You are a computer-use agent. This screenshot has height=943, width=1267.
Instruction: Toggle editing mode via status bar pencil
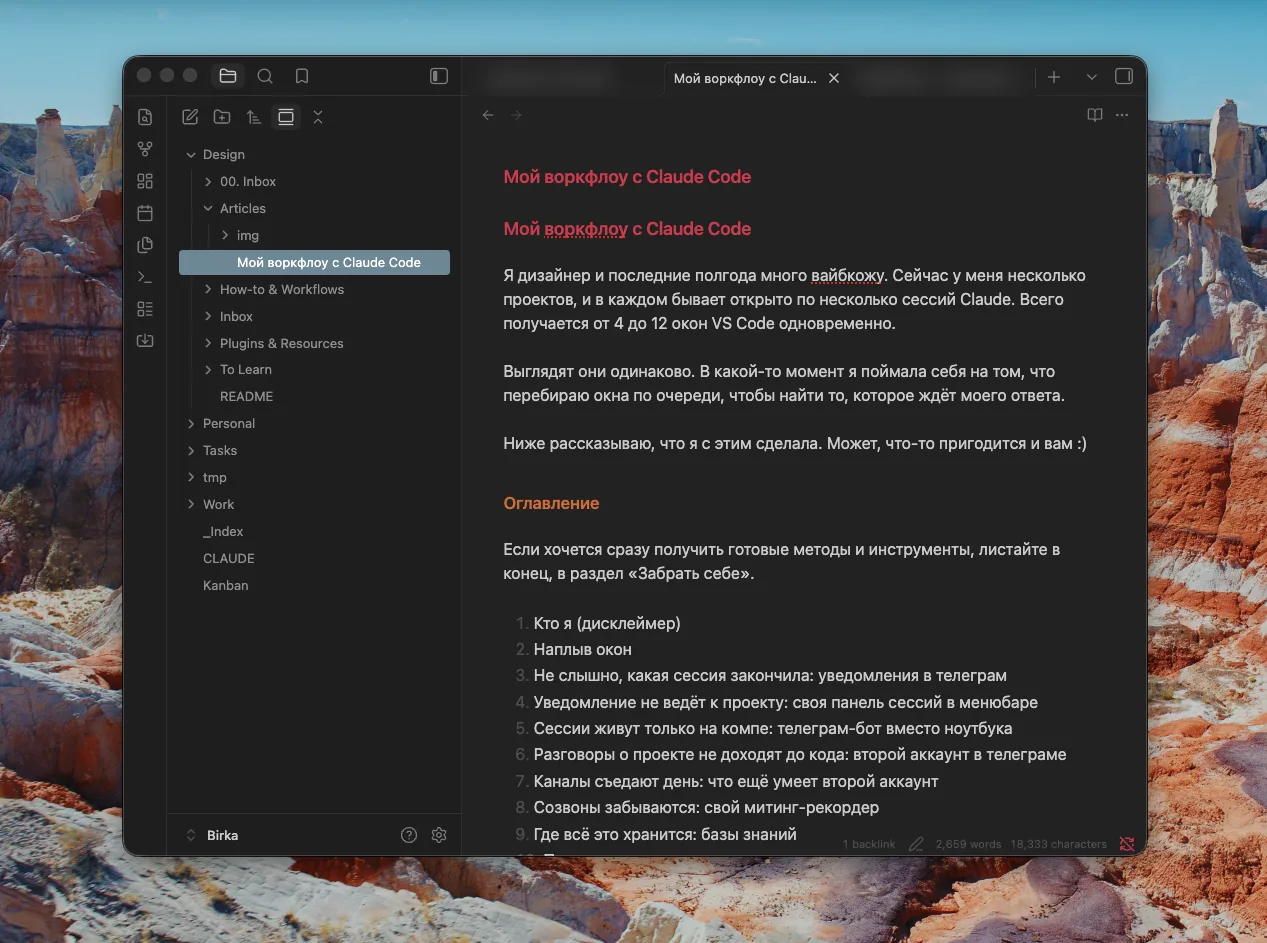pyautogui.click(x=916, y=844)
